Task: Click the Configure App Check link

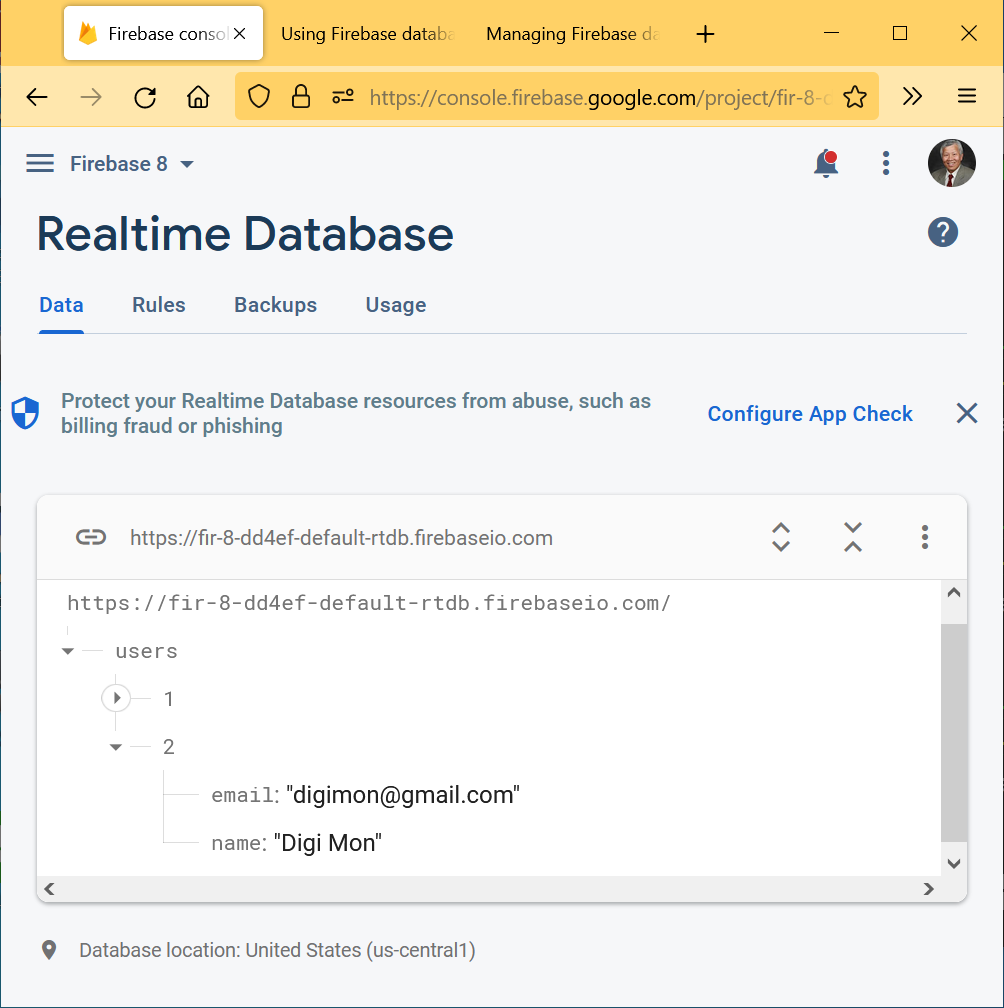Action: 810,414
